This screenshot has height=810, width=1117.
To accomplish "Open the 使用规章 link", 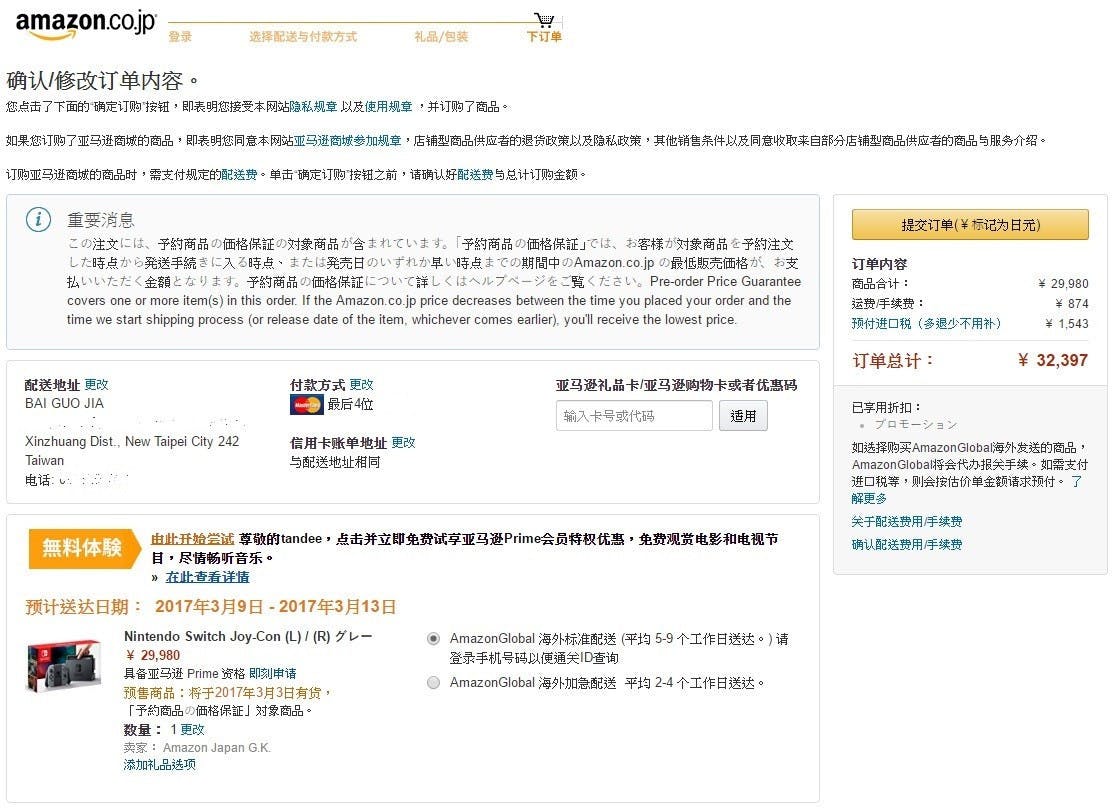I will coord(388,107).
